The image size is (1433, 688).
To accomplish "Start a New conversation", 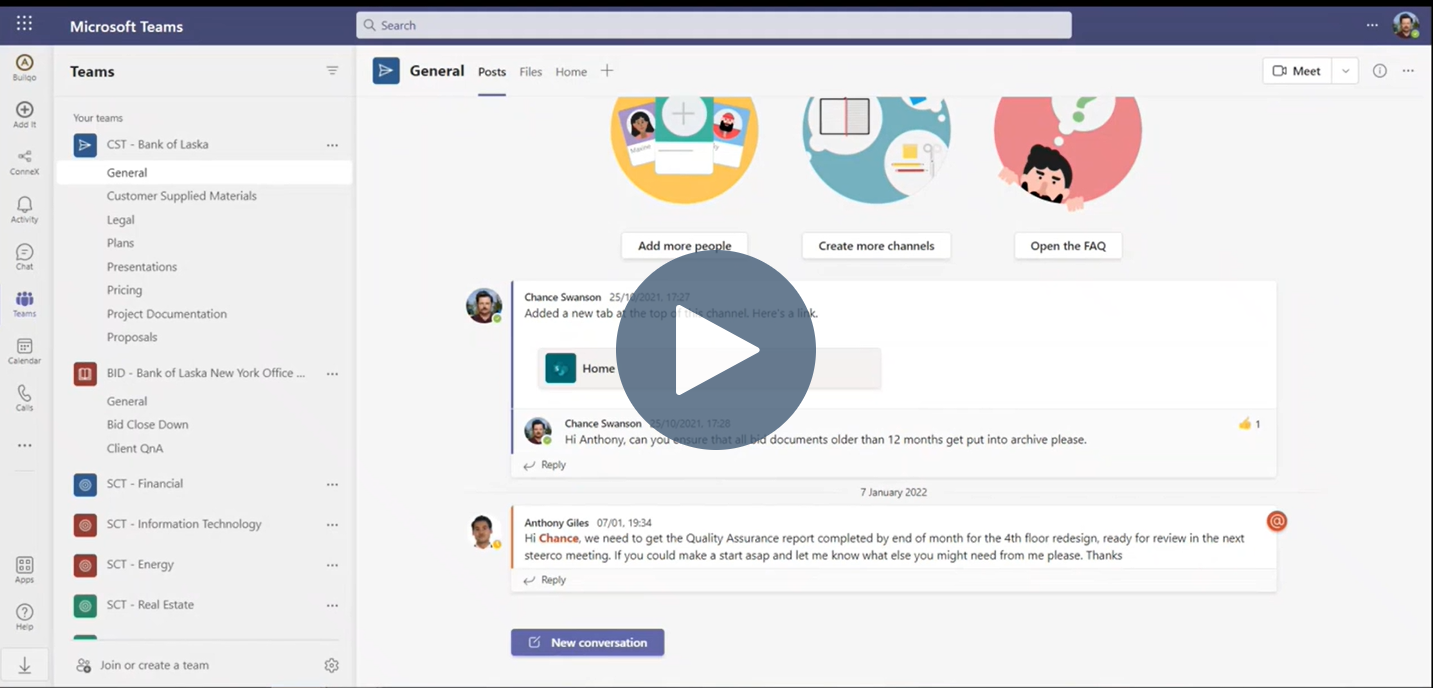I will [588, 642].
